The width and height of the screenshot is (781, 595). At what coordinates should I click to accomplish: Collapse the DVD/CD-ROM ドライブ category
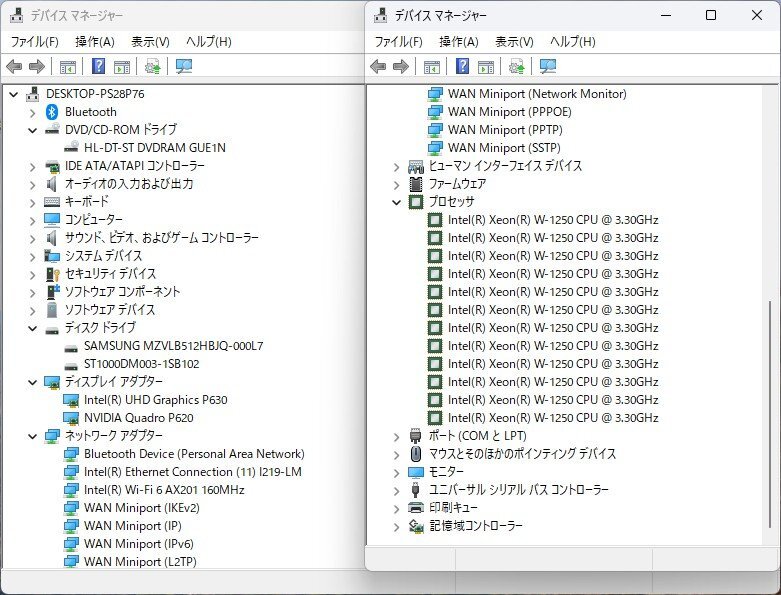[x=32, y=130]
